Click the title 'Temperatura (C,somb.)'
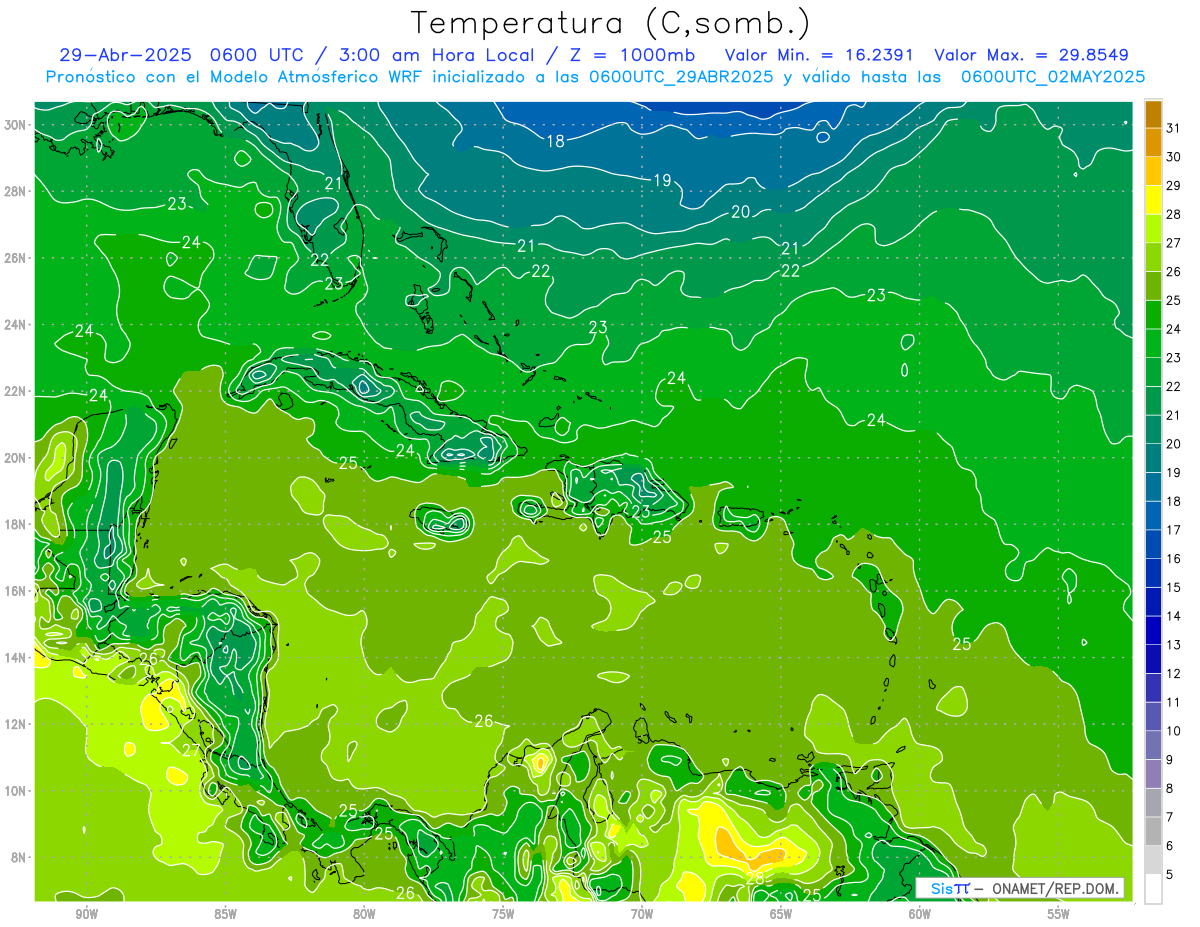 [x=610, y=23]
